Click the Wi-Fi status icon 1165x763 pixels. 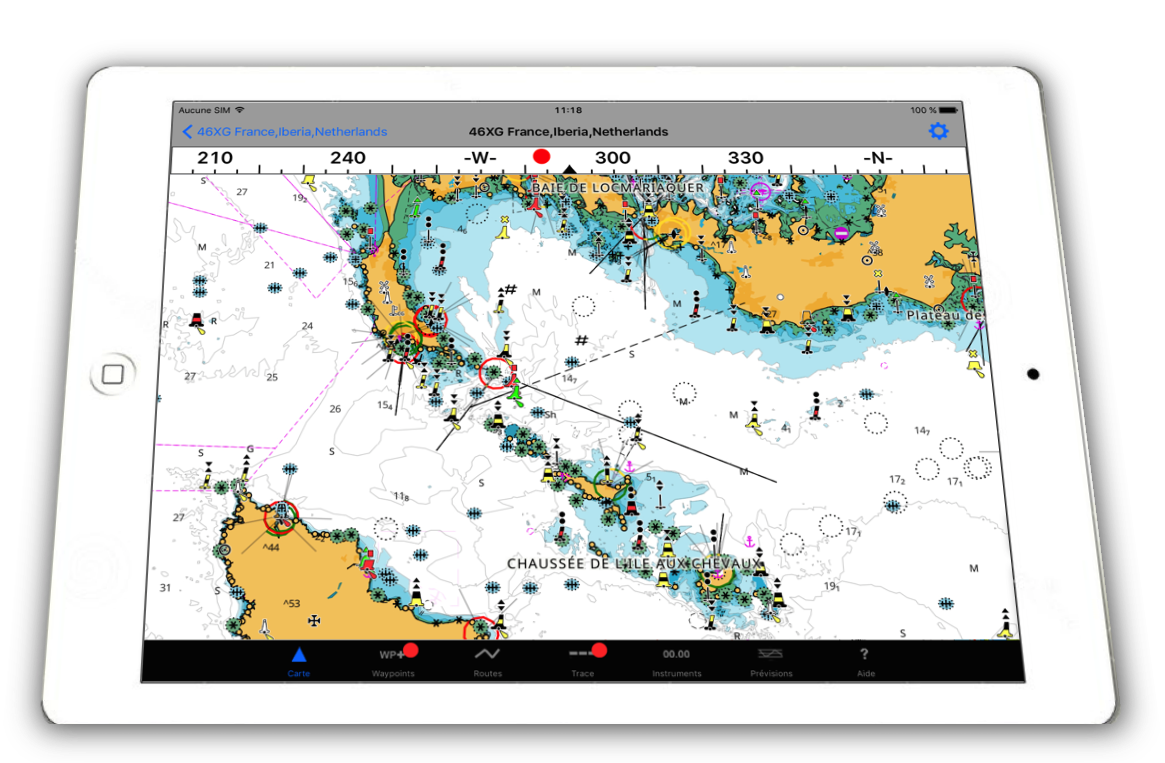pos(240,110)
